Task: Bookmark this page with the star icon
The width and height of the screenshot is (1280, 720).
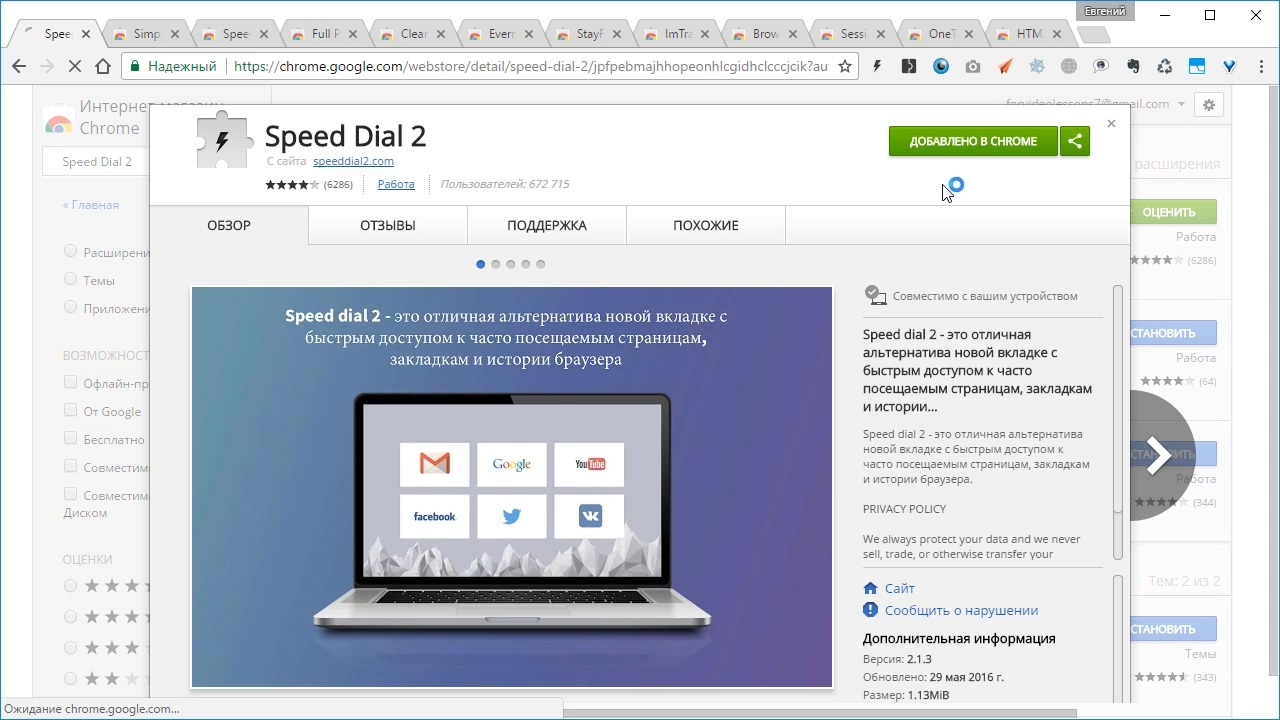Action: point(845,67)
